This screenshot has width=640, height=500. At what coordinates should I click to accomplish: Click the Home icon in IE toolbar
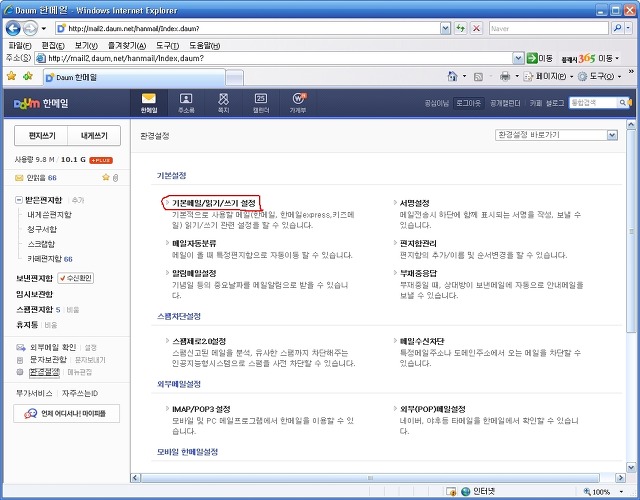pyautogui.click(x=452, y=76)
